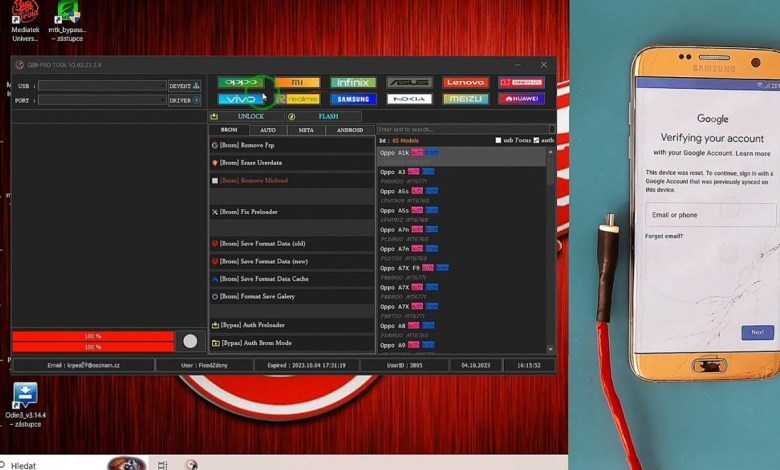Select Oppo A5s CPH1912 model row
Viewport: 780px width, 470px height.
[462, 215]
